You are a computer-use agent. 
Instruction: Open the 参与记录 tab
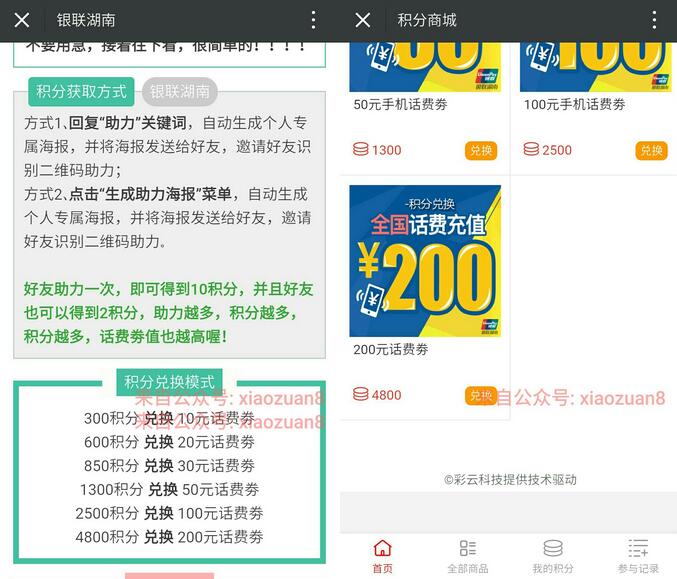click(x=638, y=557)
